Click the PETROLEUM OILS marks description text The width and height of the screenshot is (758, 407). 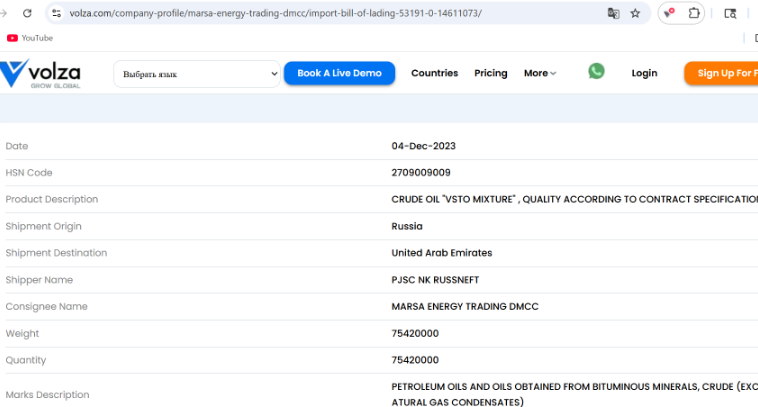(x=575, y=394)
